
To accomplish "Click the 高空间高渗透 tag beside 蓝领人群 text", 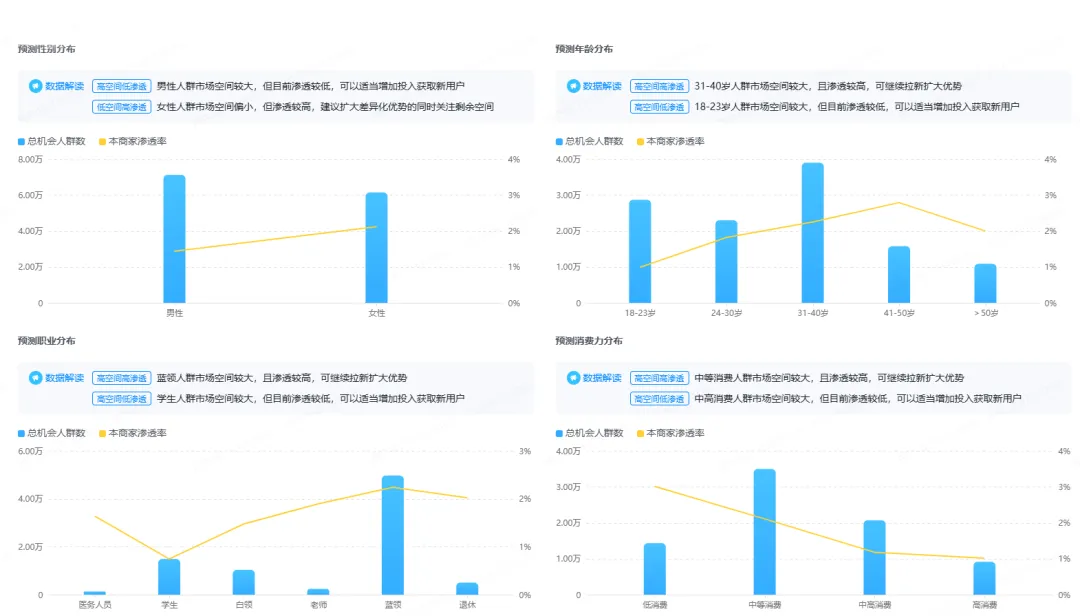I will click(x=121, y=378).
